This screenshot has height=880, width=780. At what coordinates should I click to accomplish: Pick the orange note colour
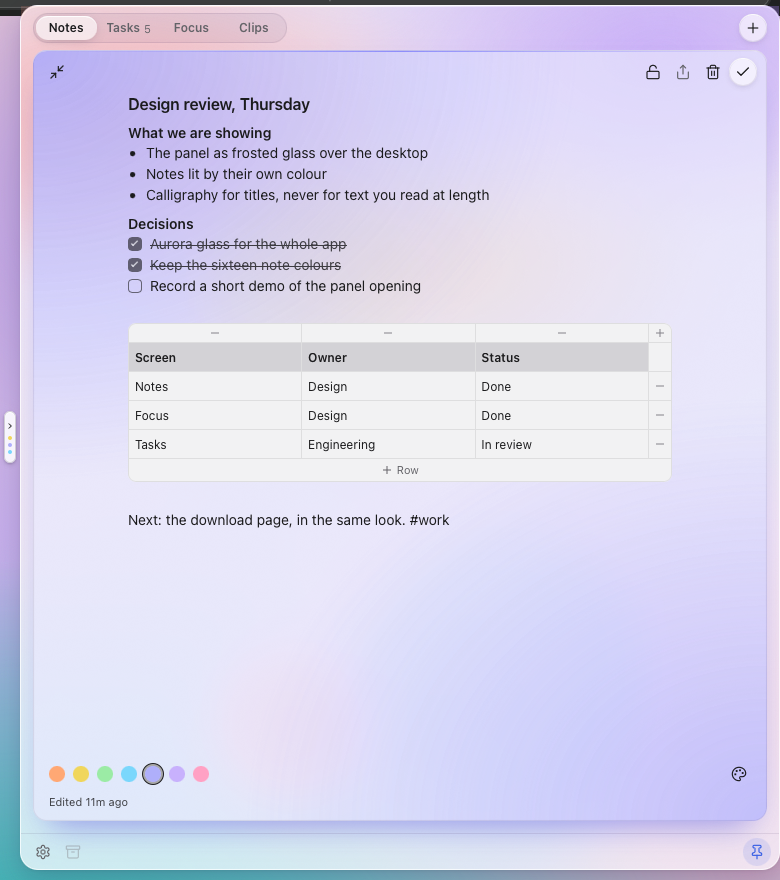point(57,774)
